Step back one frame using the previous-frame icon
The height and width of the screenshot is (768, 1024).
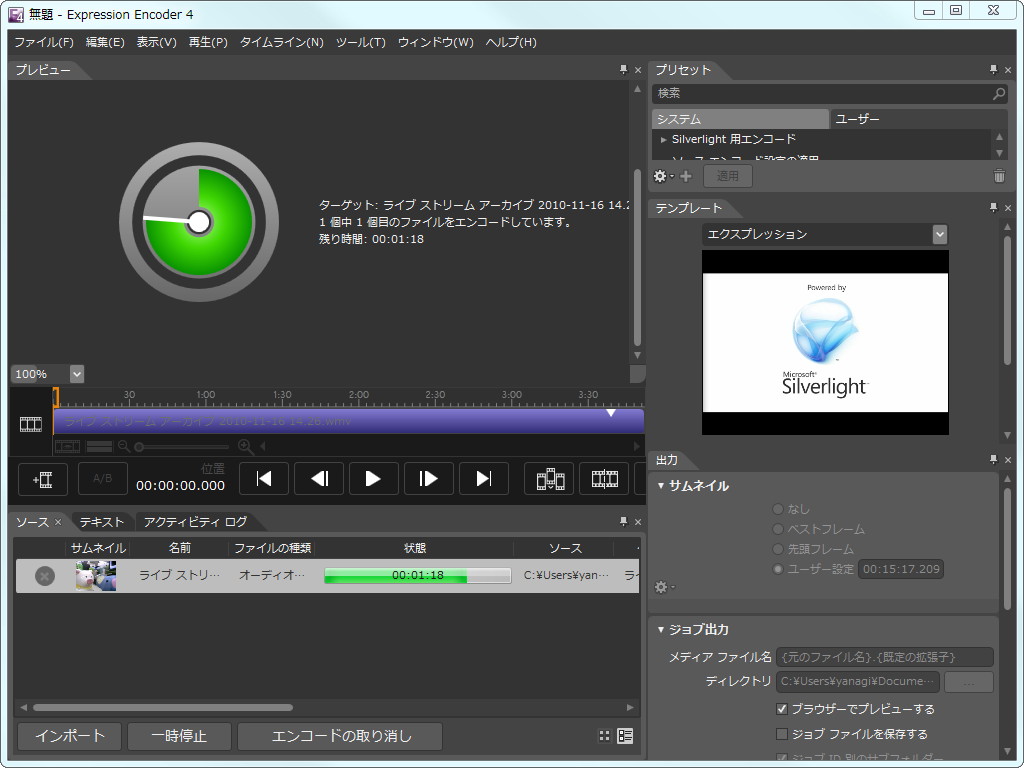pos(318,478)
